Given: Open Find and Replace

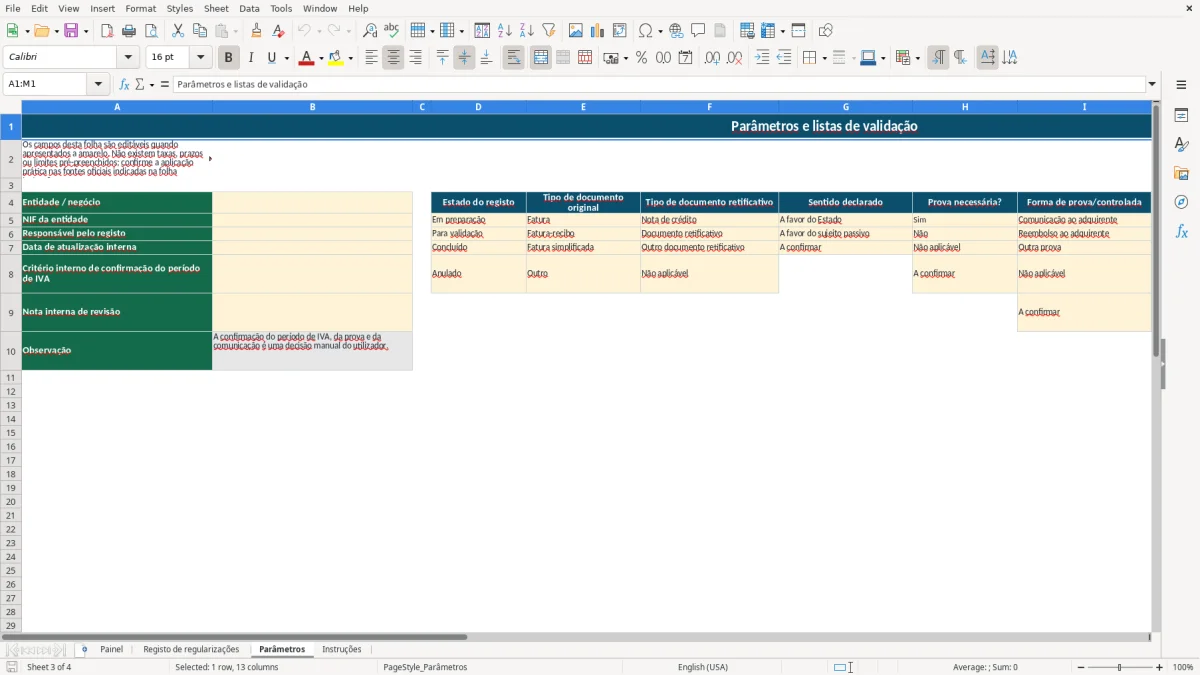Looking at the screenshot, I should 370,31.
